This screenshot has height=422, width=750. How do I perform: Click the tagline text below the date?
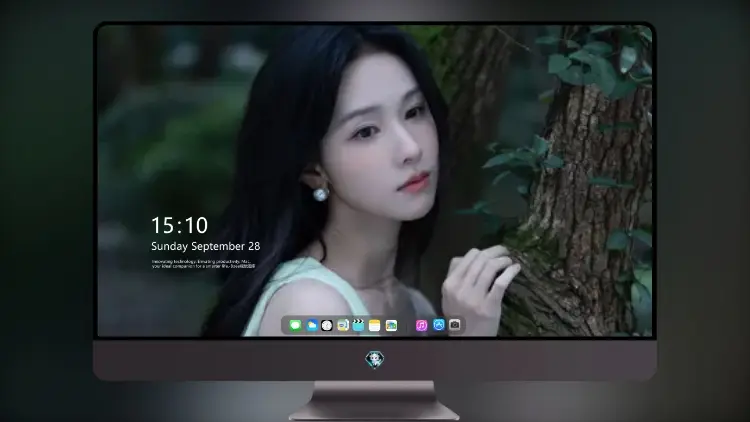203,264
